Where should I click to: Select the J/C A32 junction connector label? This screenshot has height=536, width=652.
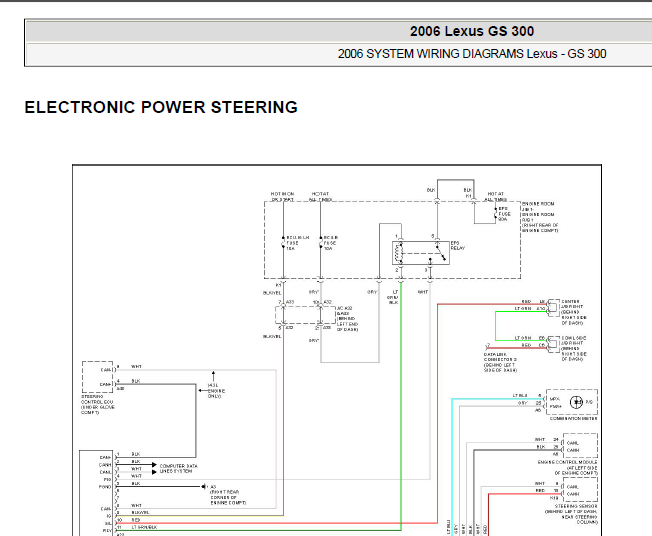point(347,319)
